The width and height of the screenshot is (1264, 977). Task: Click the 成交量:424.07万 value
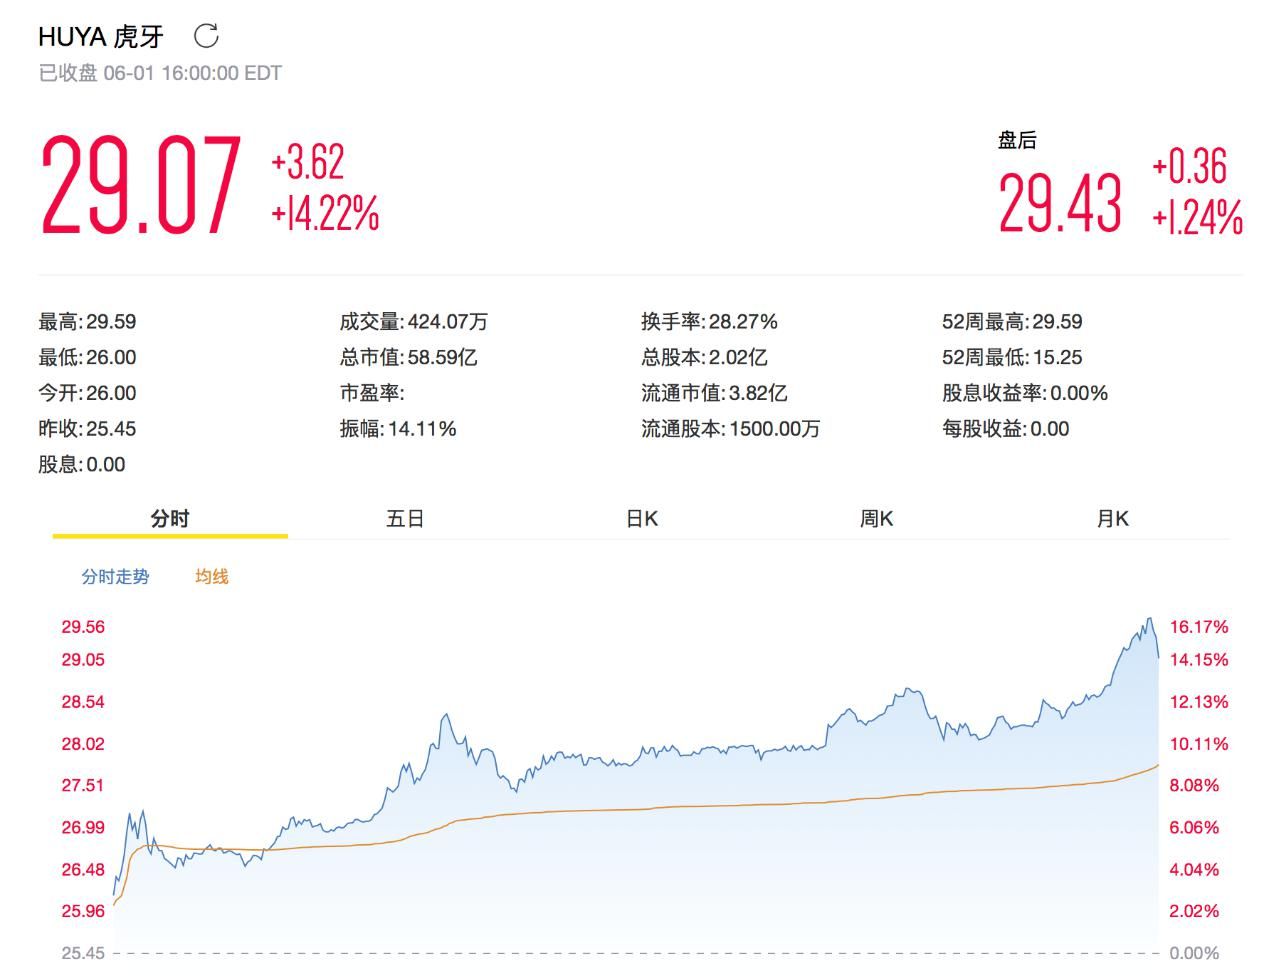414,322
